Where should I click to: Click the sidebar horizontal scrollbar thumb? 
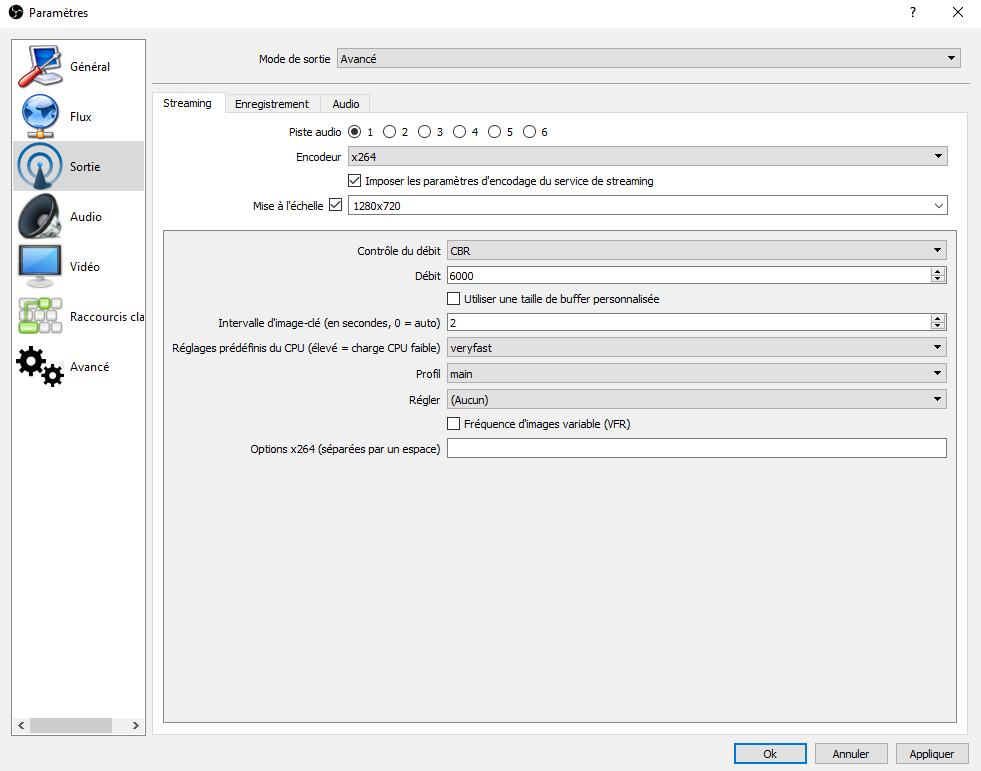click(x=71, y=725)
